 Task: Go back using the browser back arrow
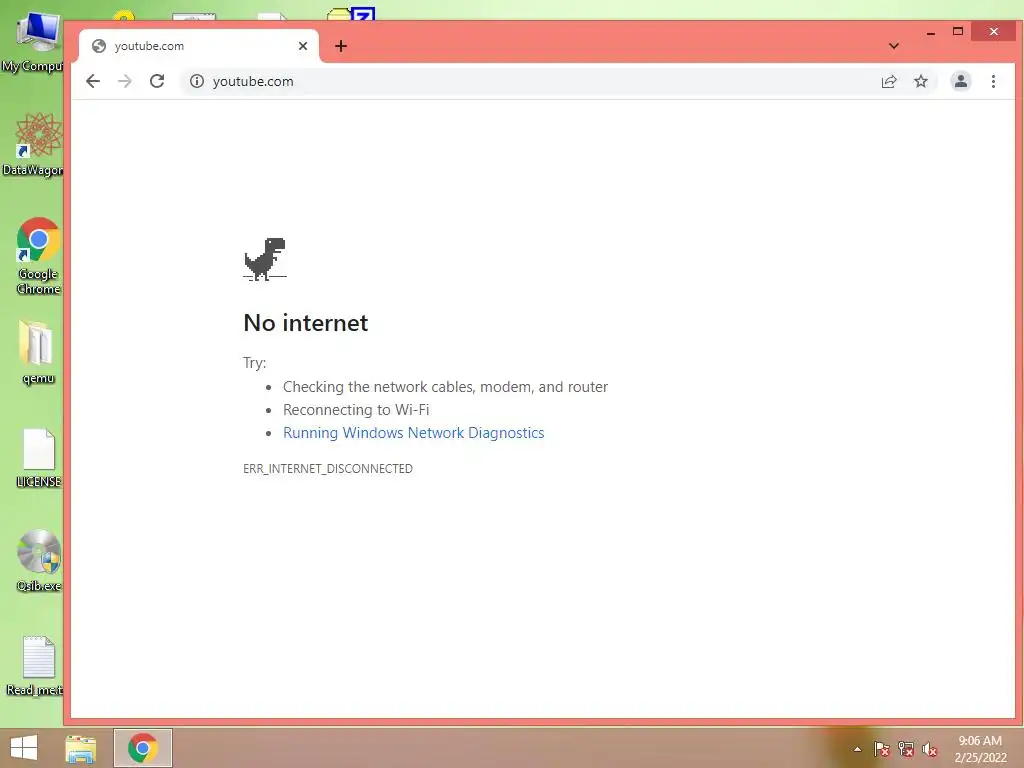(x=93, y=81)
